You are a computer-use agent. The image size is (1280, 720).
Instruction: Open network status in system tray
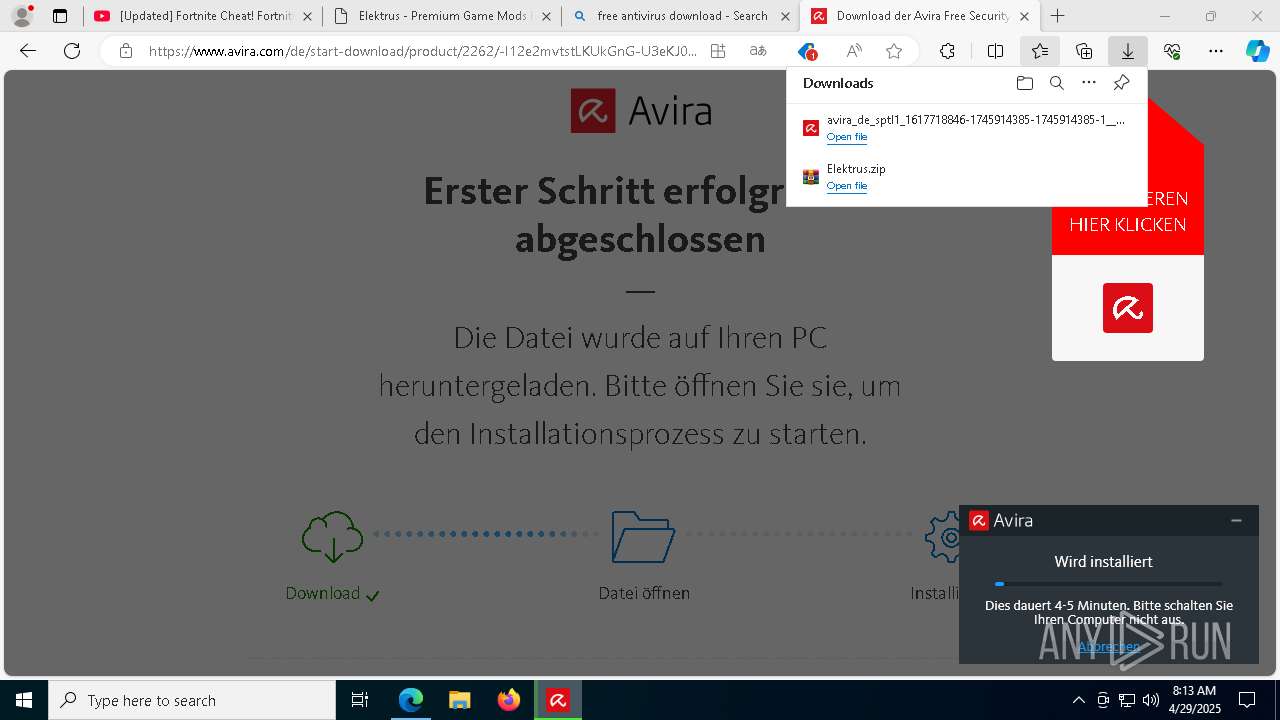[1127, 700]
